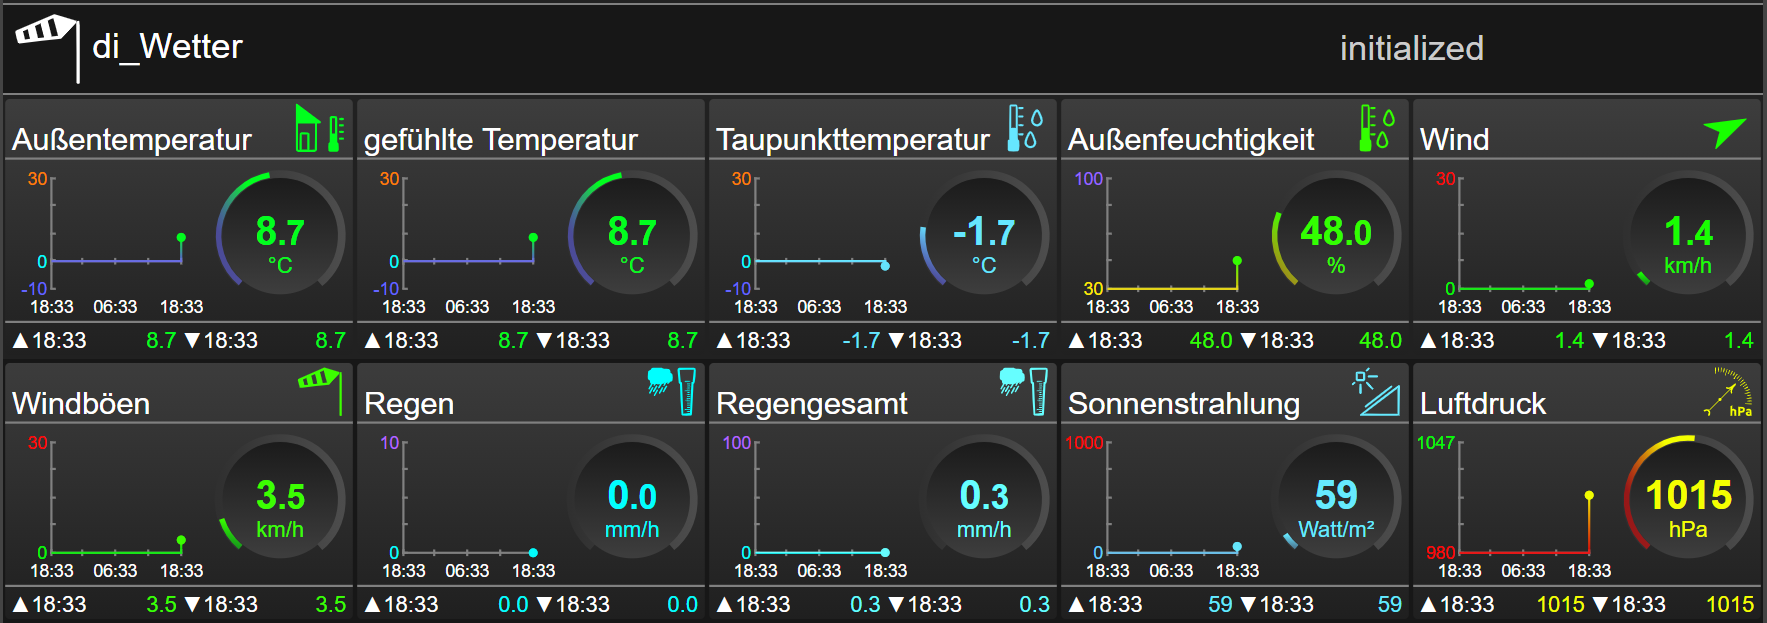This screenshot has width=1767, height=623.
Task: Open the Windböen history chart
Action: [112, 506]
